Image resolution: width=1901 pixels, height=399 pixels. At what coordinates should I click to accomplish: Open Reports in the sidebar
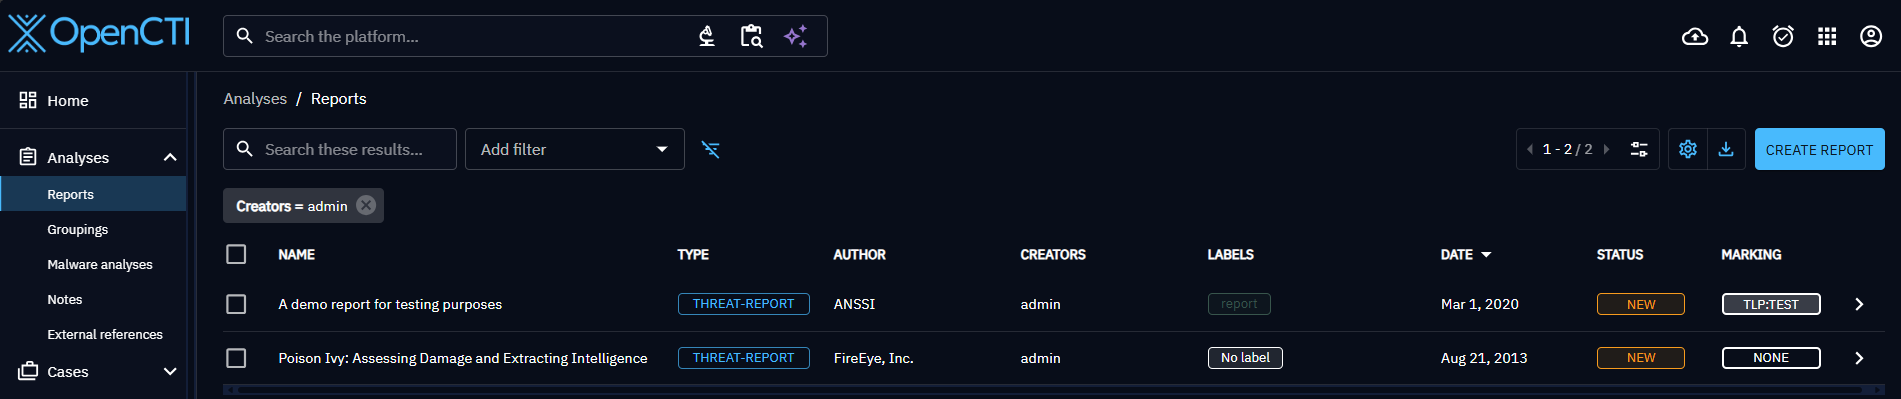(93, 194)
